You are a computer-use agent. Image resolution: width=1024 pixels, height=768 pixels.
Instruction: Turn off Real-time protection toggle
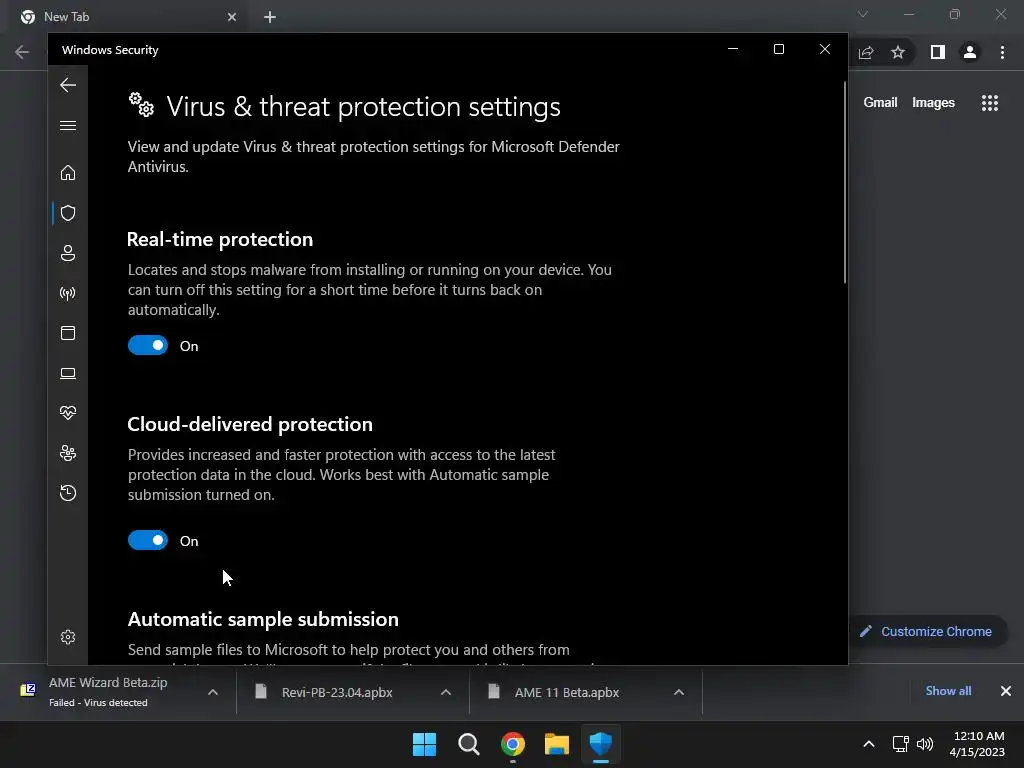point(148,345)
